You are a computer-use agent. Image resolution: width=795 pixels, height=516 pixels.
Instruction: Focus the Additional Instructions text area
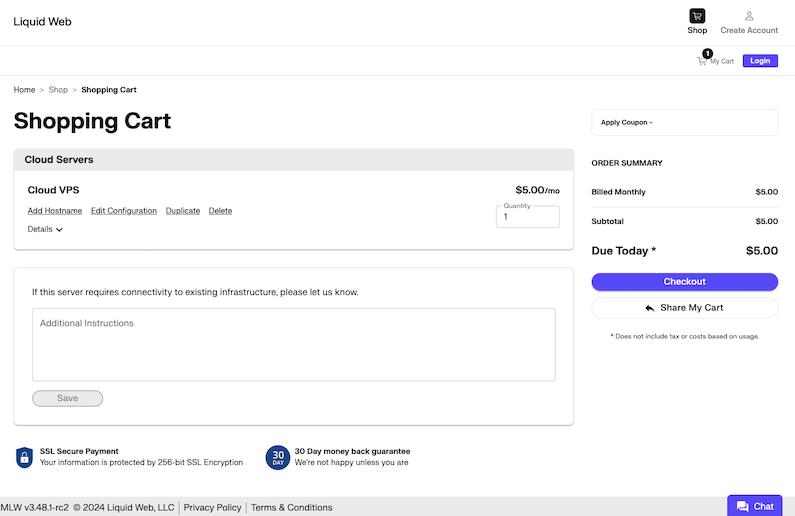click(x=293, y=344)
